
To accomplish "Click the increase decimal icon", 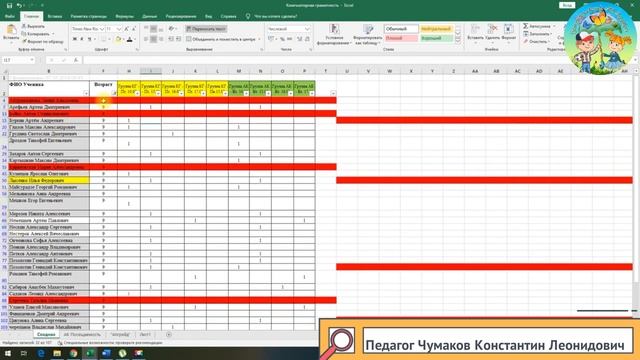I will pyautogui.click(x=299, y=39).
